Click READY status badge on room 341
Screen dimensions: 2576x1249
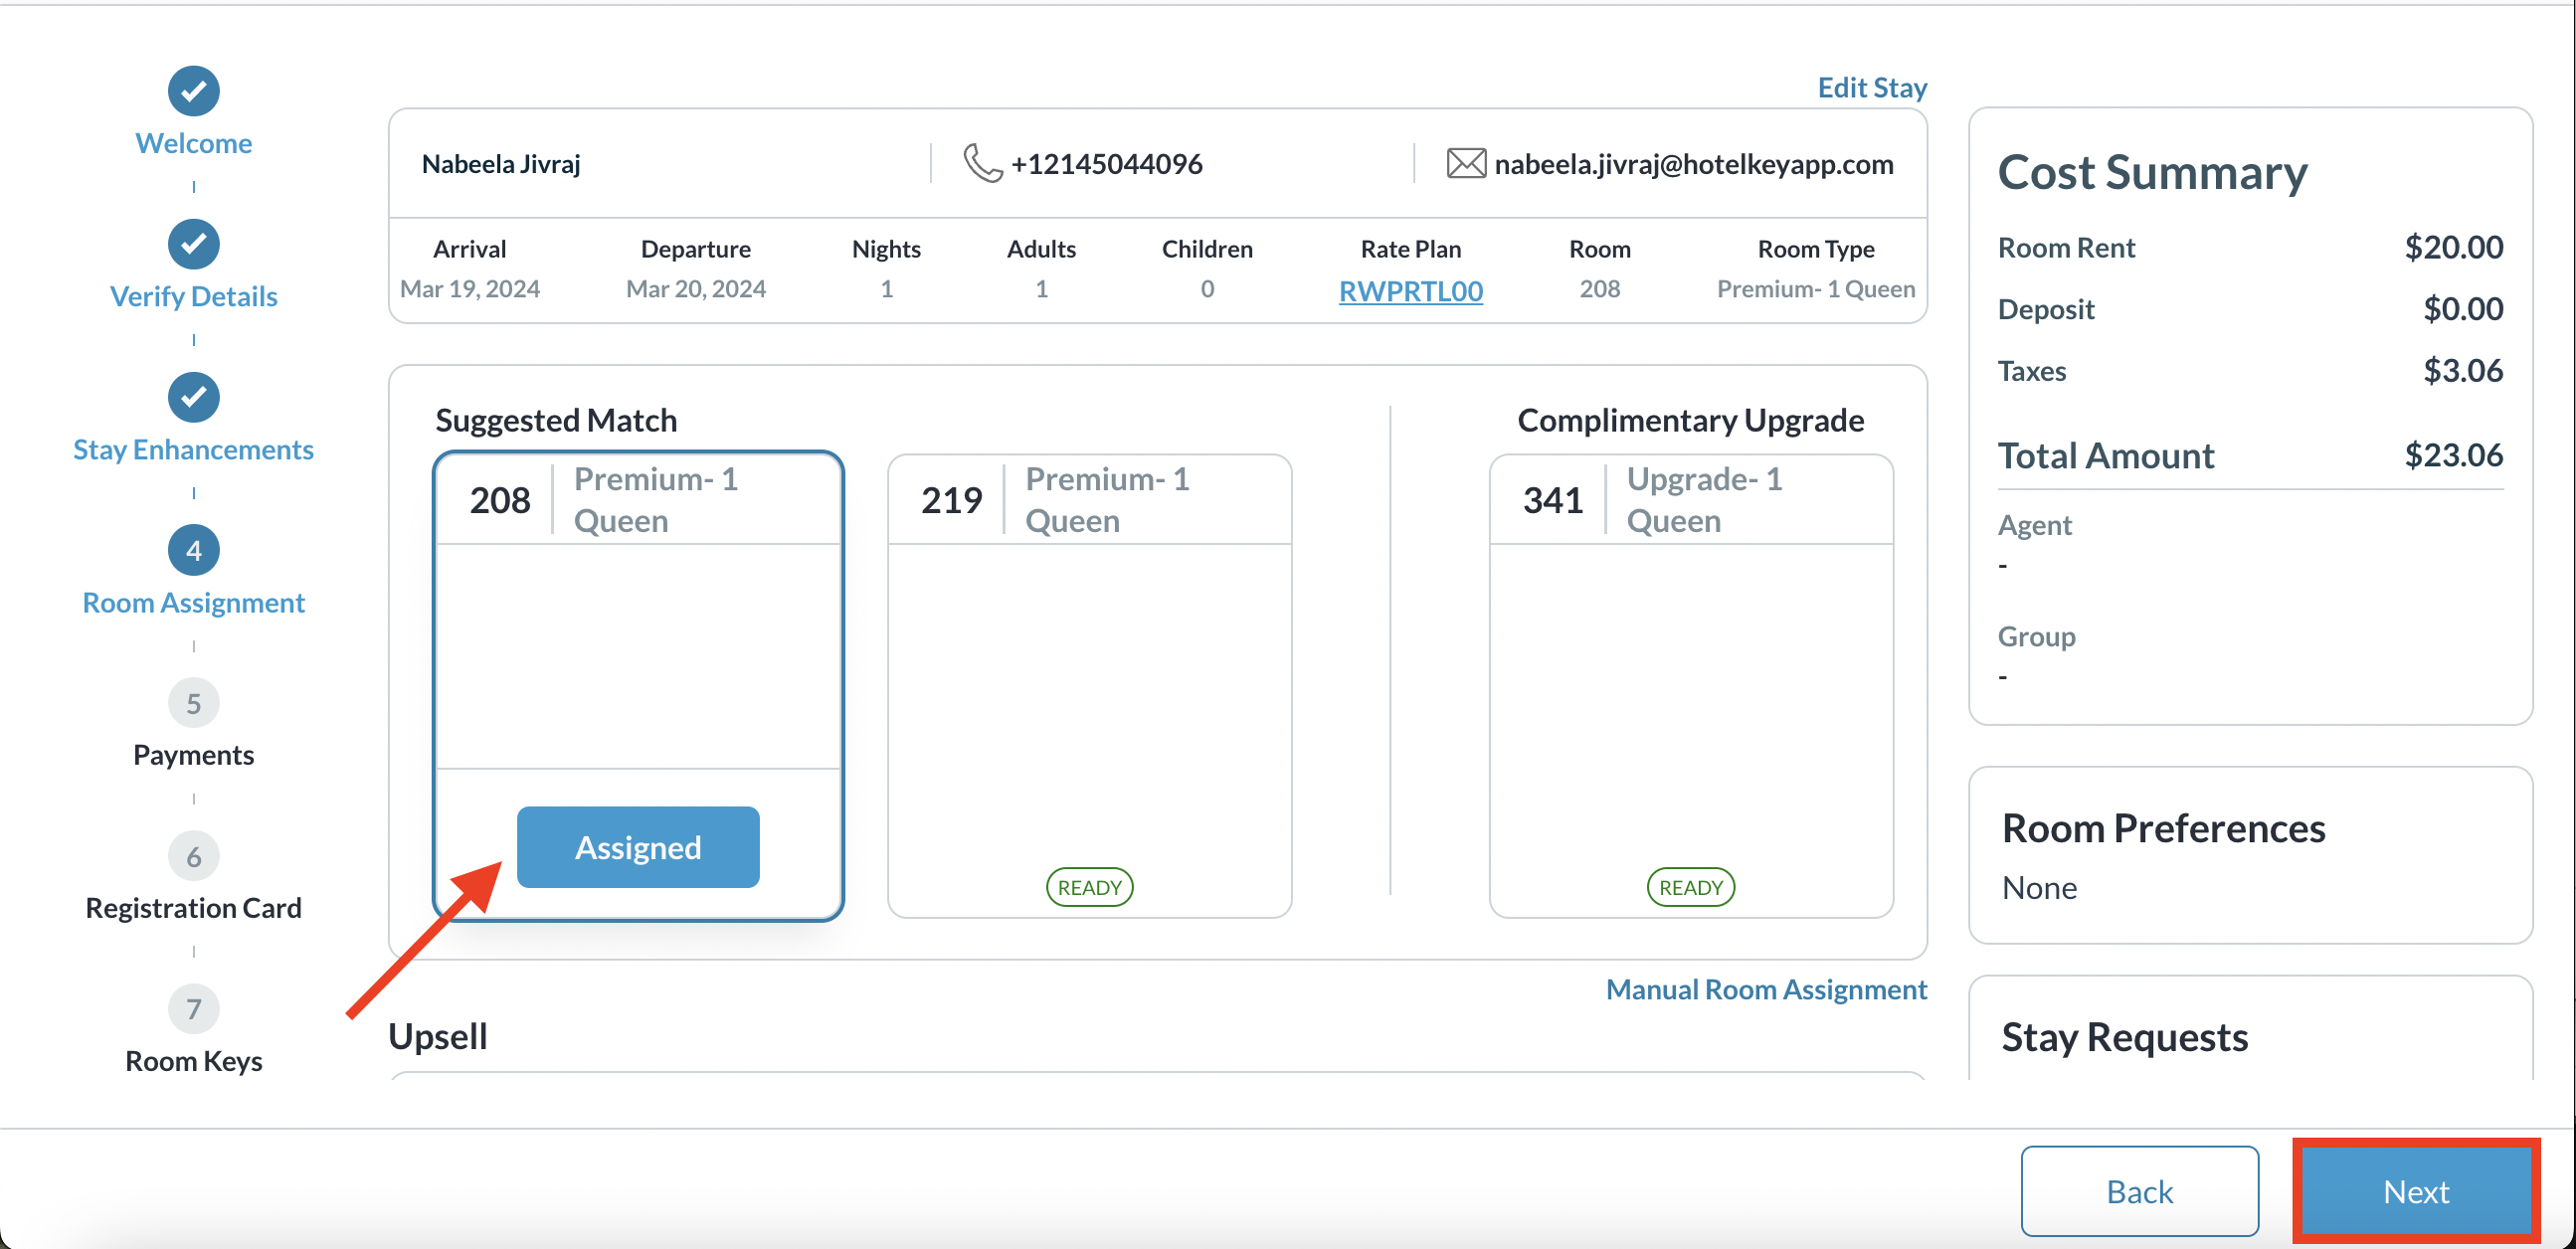(1690, 887)
